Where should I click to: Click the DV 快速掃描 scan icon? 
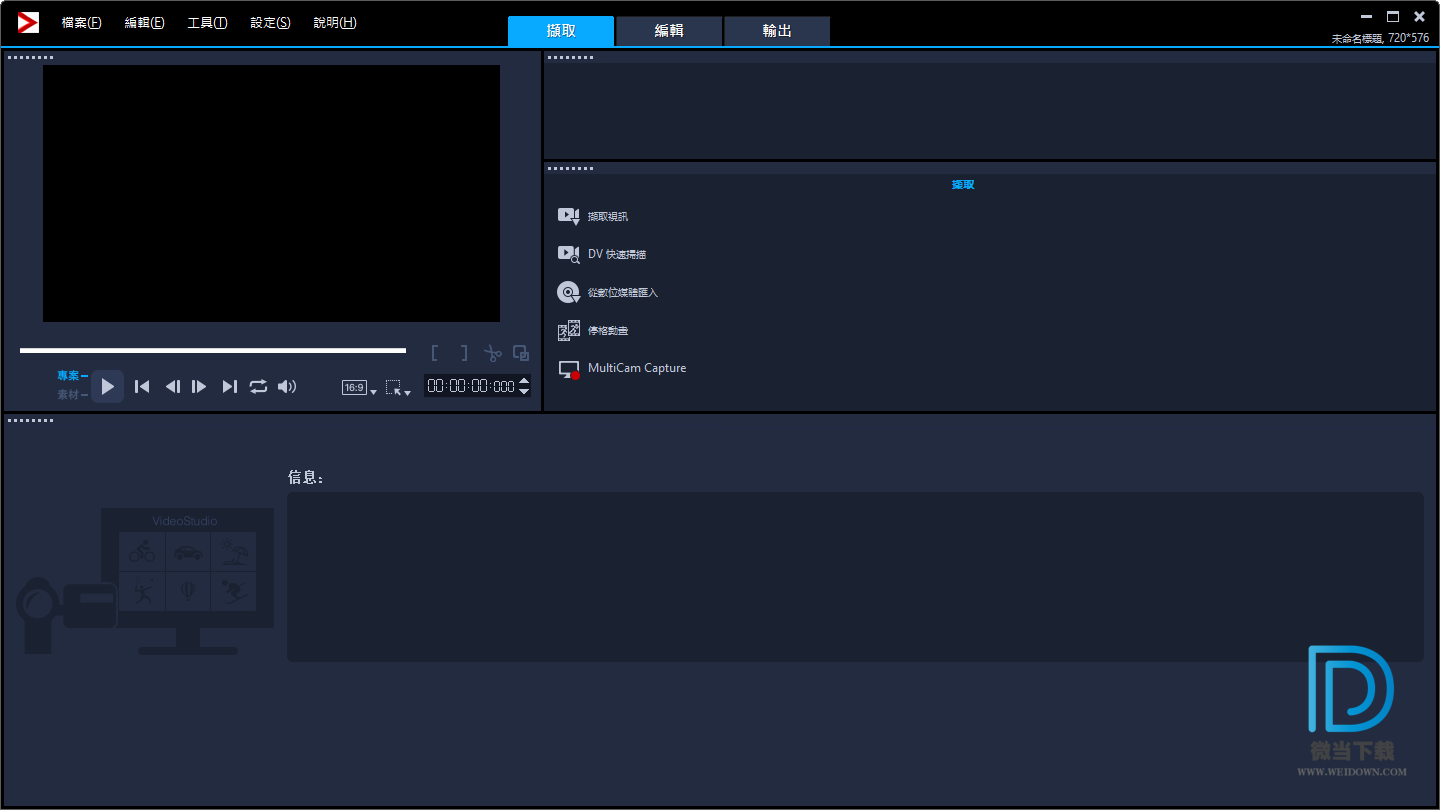click(568, 254)
